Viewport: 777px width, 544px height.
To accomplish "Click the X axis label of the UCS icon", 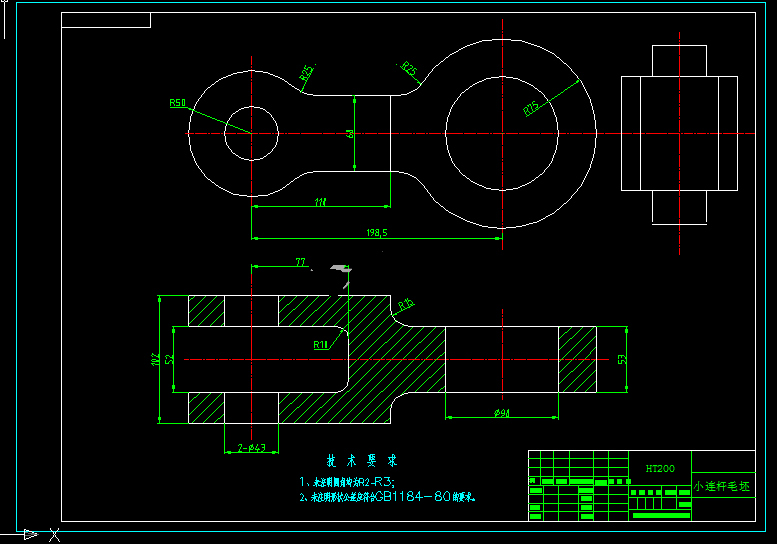I will (x=55, y=535).
